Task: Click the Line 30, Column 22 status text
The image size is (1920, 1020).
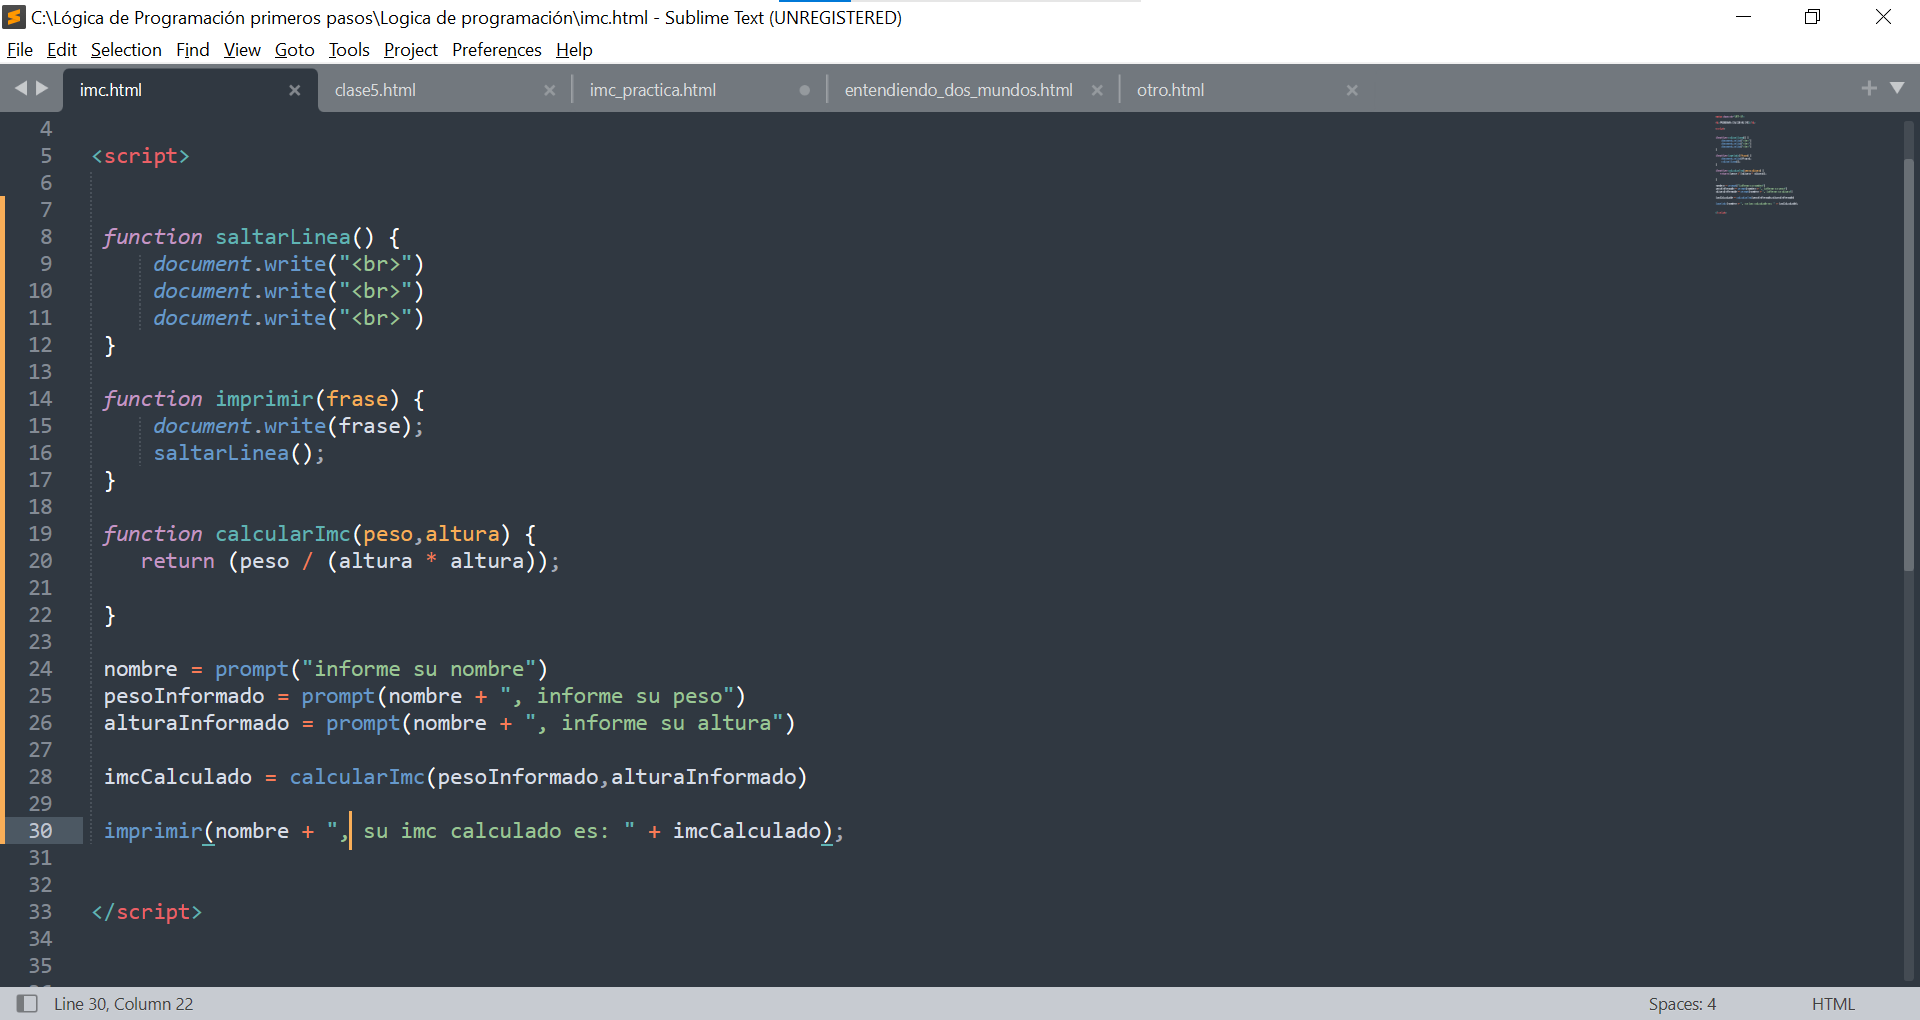Action: coord(123,1004)
